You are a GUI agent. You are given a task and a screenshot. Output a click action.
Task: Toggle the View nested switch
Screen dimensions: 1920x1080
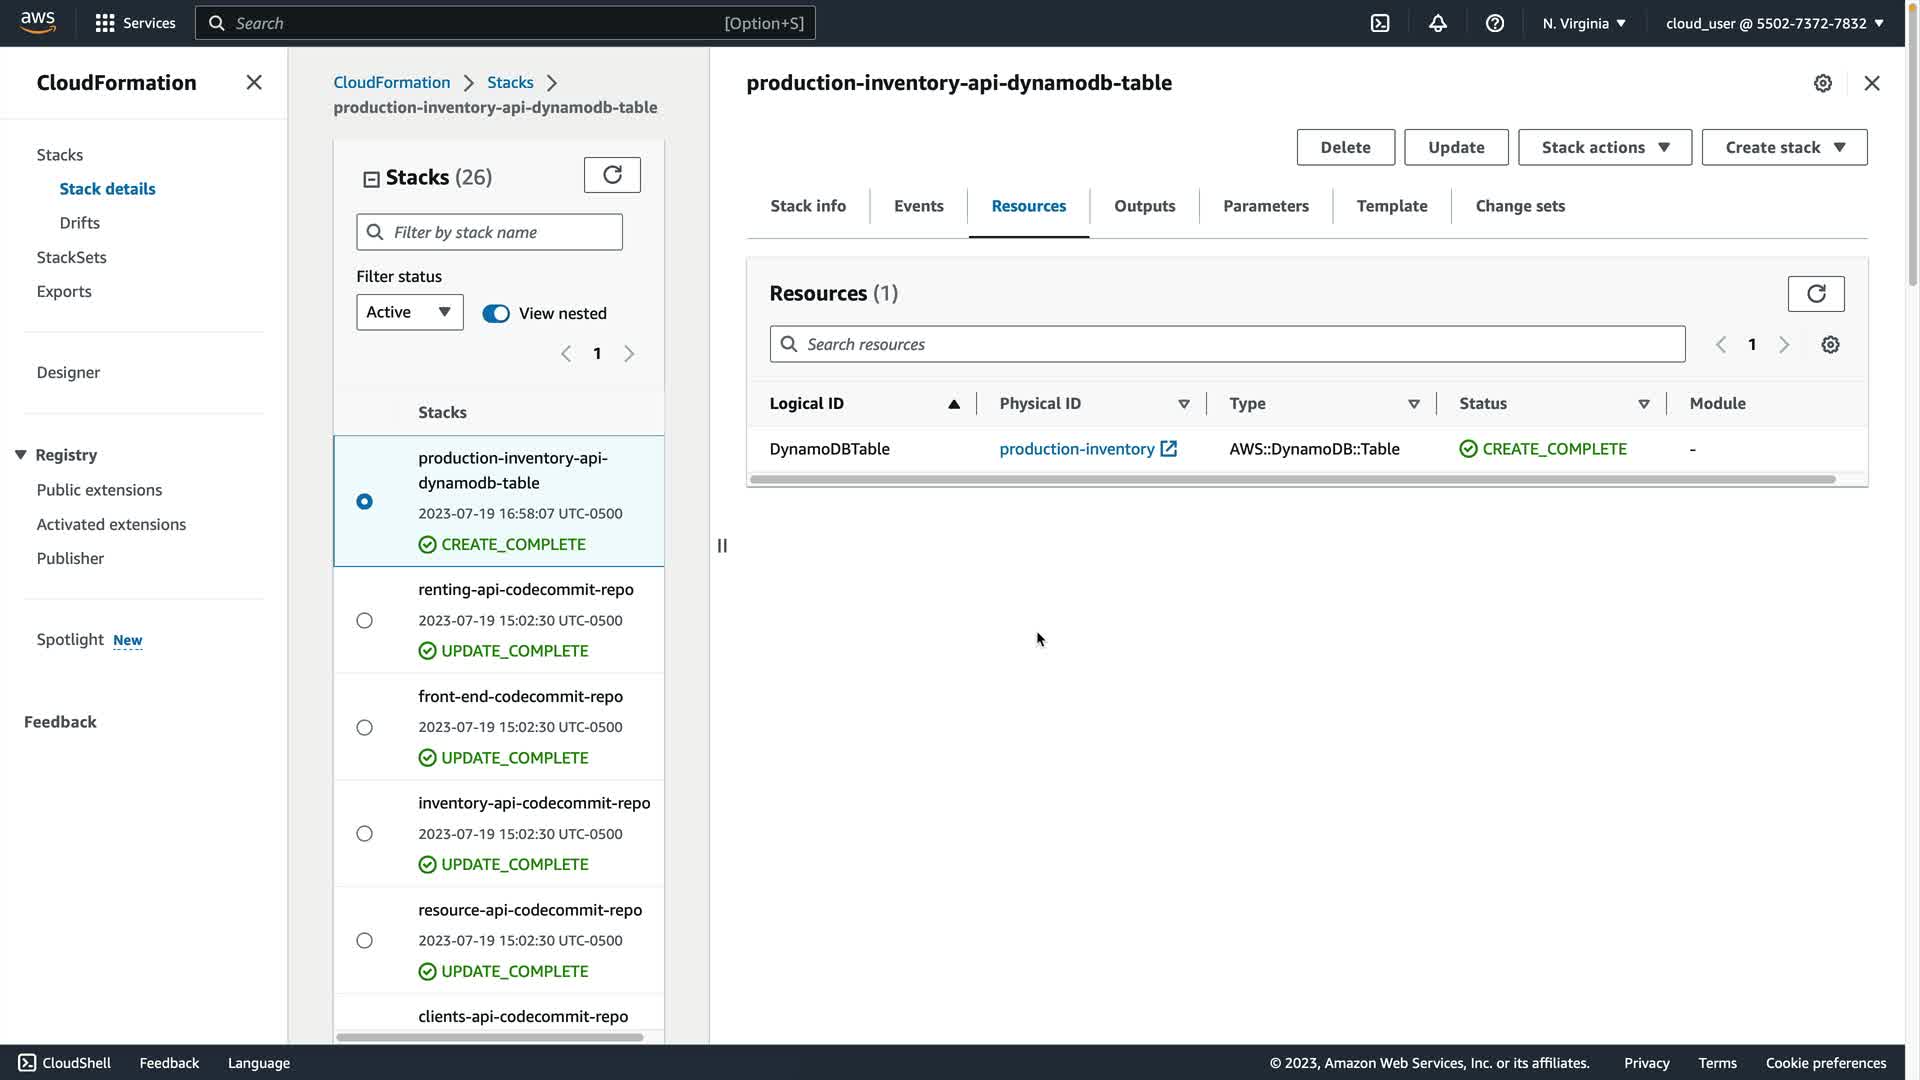point(496,313)
